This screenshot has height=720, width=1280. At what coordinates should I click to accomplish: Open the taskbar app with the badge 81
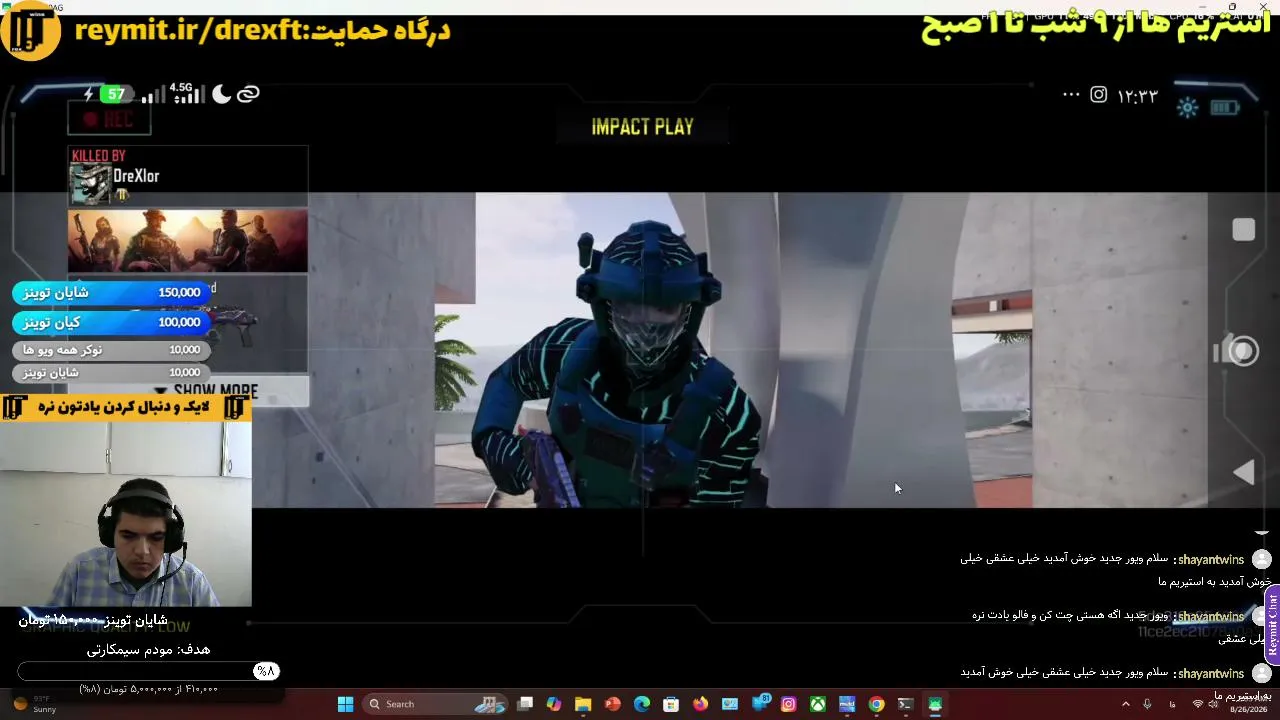[x=759, y=704]
